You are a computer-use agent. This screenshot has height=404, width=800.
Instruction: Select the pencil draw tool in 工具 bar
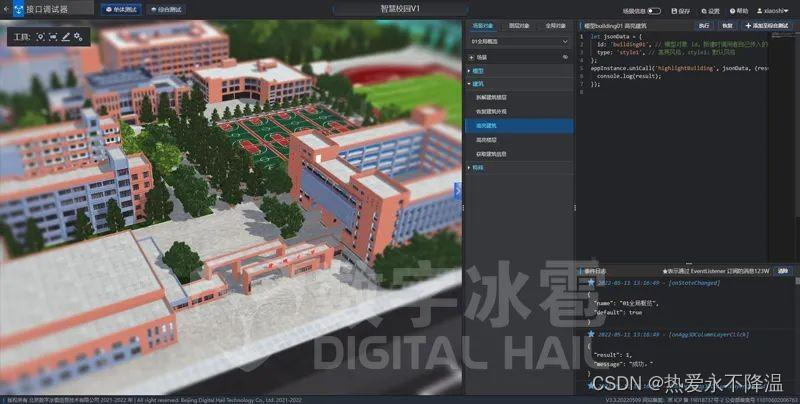point(66,37)
